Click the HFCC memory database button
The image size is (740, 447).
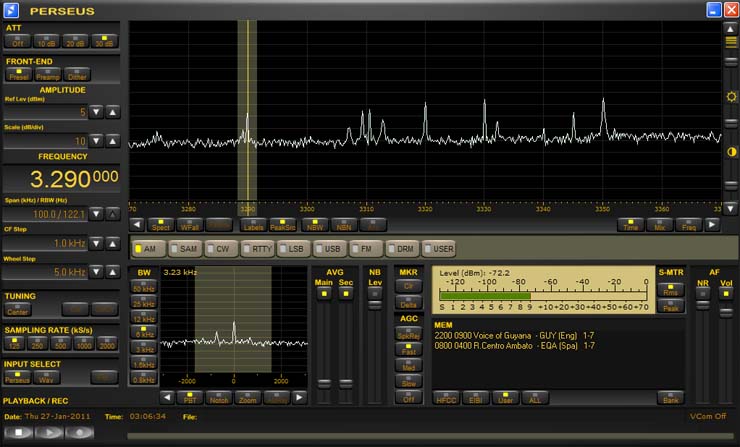click(x=446, y=398)
